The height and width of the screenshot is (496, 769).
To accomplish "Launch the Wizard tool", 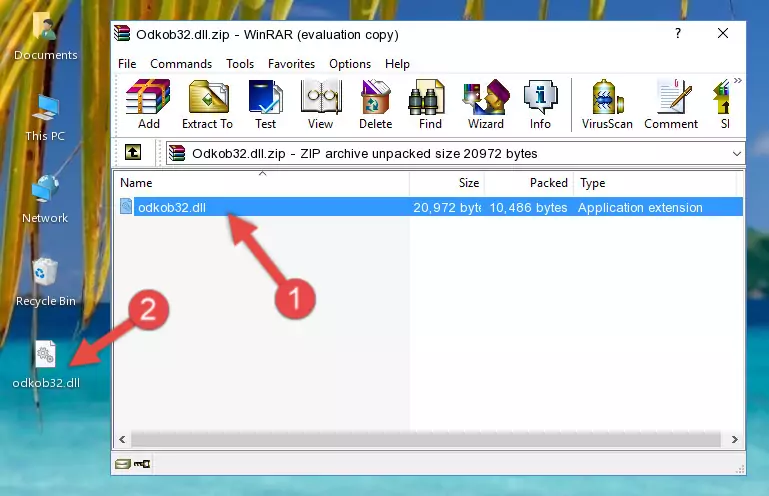I will tap(486, 104).
